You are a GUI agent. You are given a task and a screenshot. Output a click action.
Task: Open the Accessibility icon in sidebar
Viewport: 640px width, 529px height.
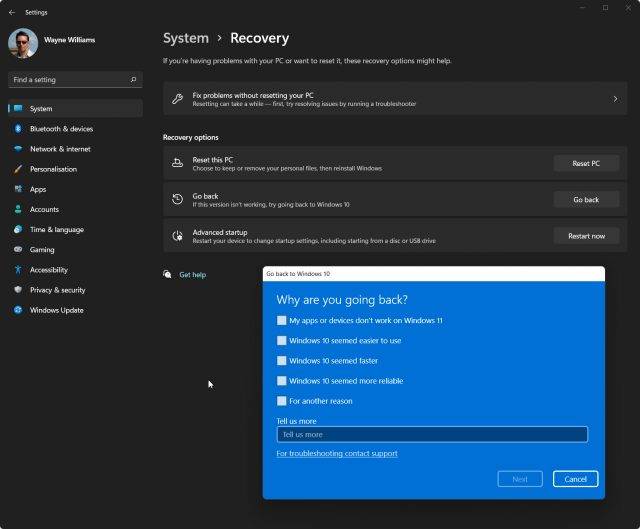tap(17, 270)
